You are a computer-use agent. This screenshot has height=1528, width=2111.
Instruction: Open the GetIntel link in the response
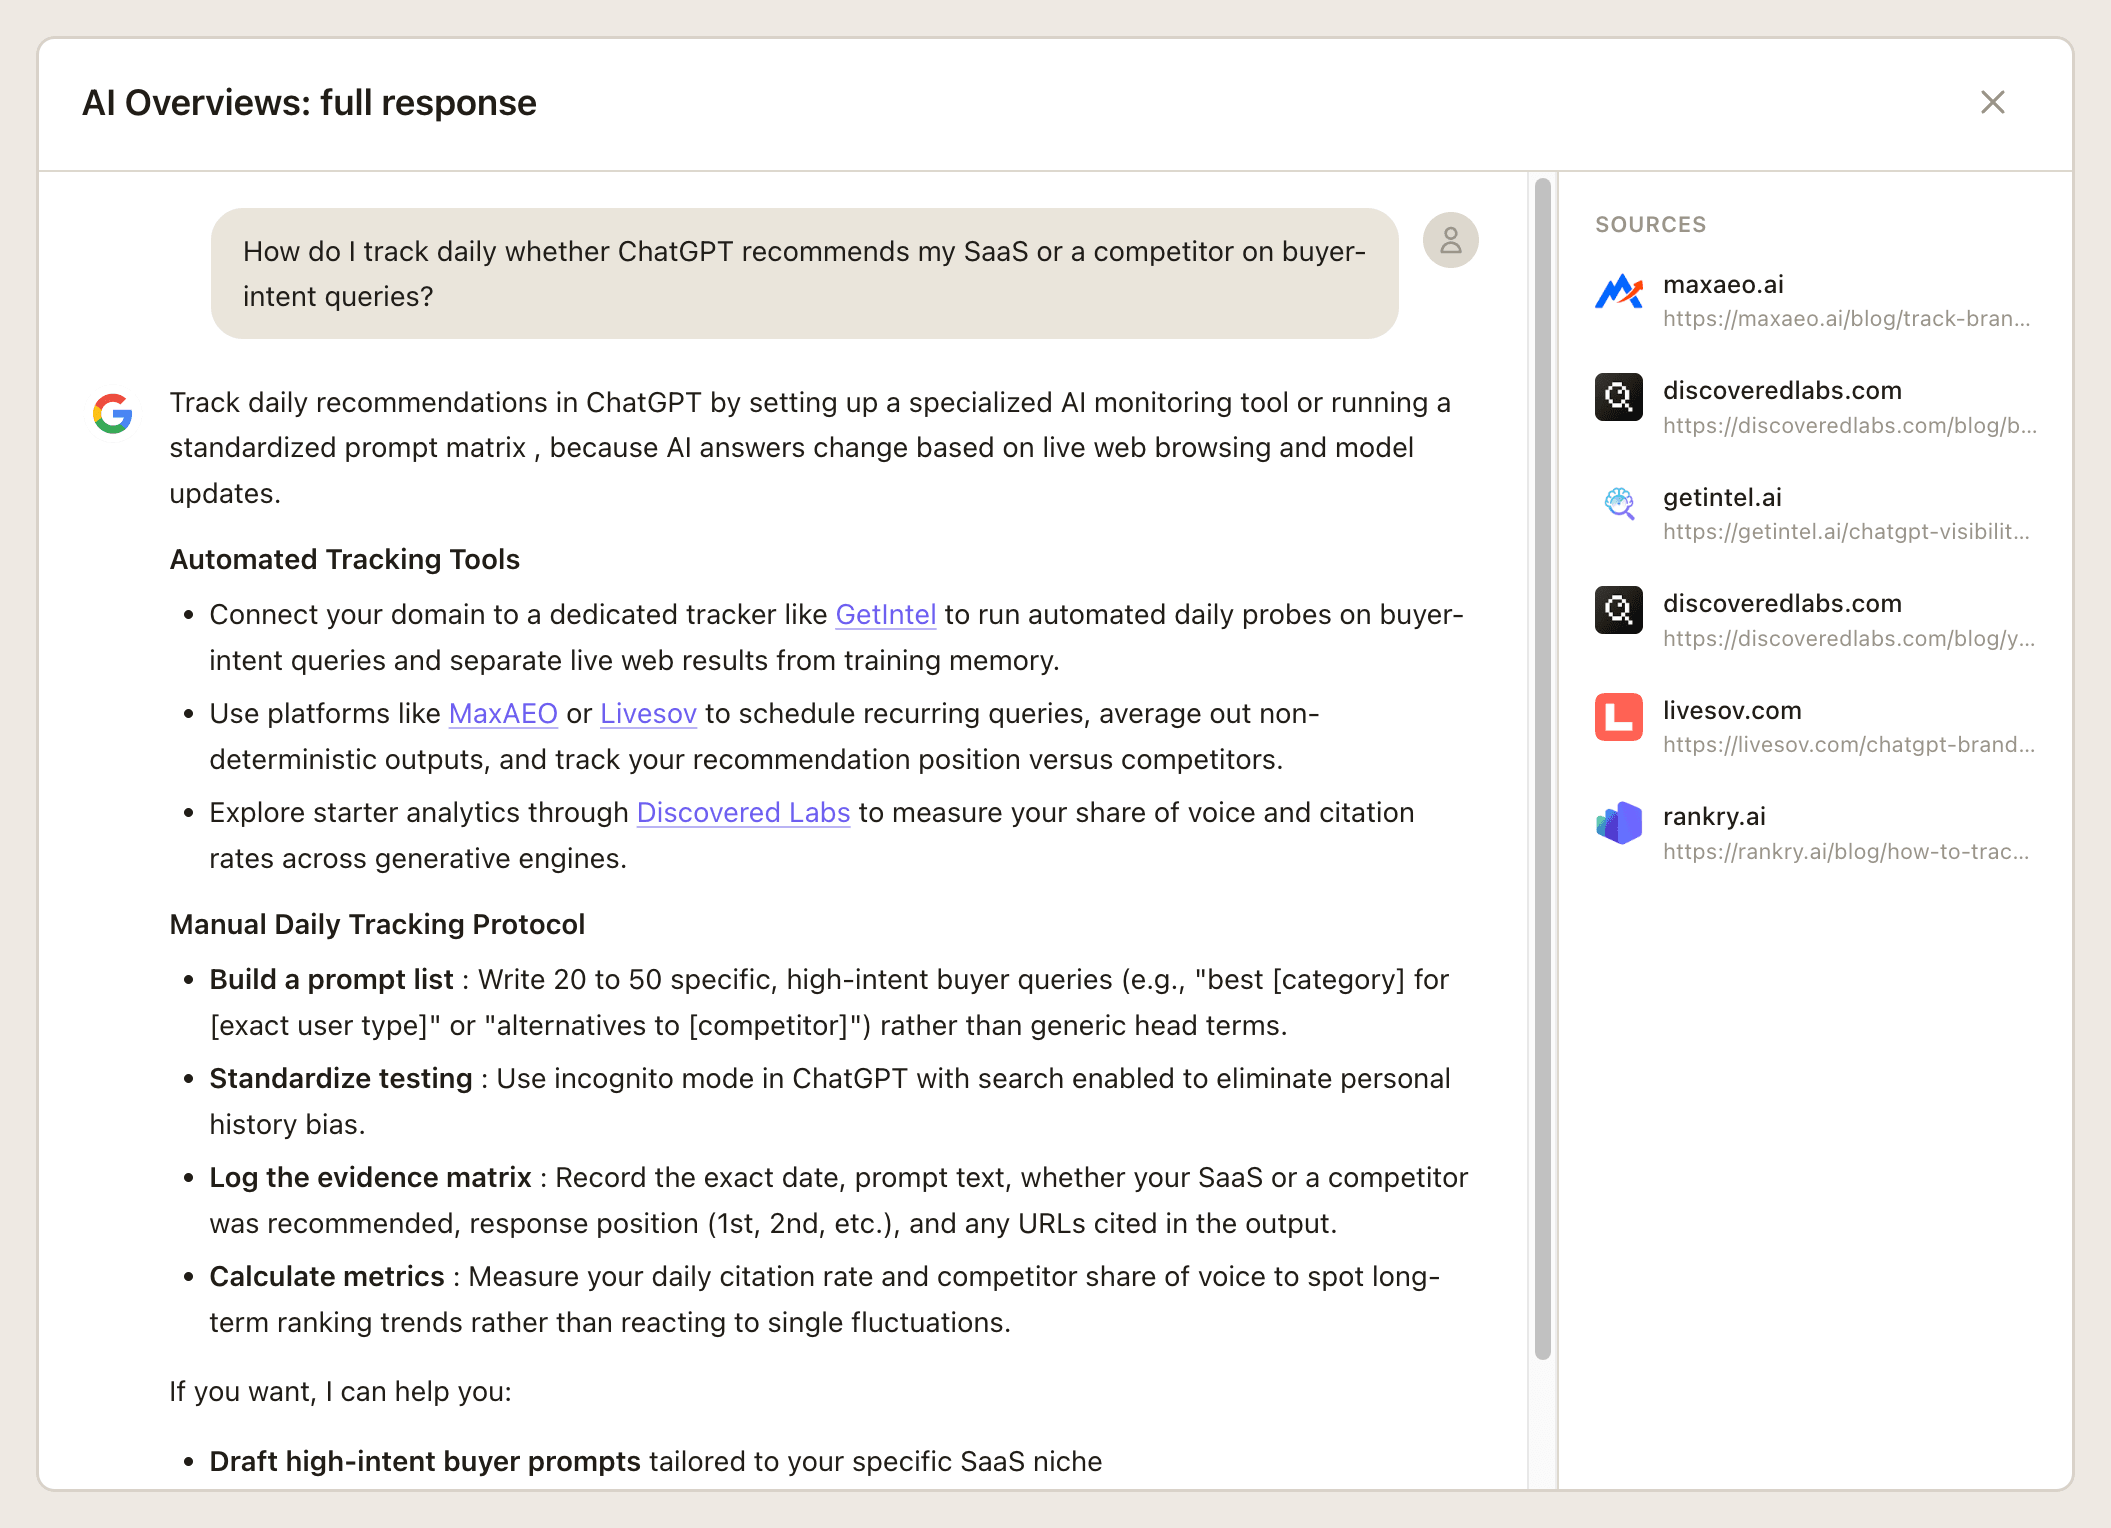coord(886,614)
